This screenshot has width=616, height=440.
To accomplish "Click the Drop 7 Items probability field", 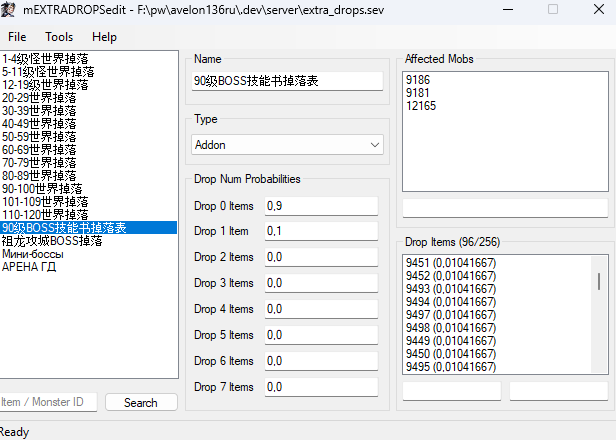I will (320, 387).
